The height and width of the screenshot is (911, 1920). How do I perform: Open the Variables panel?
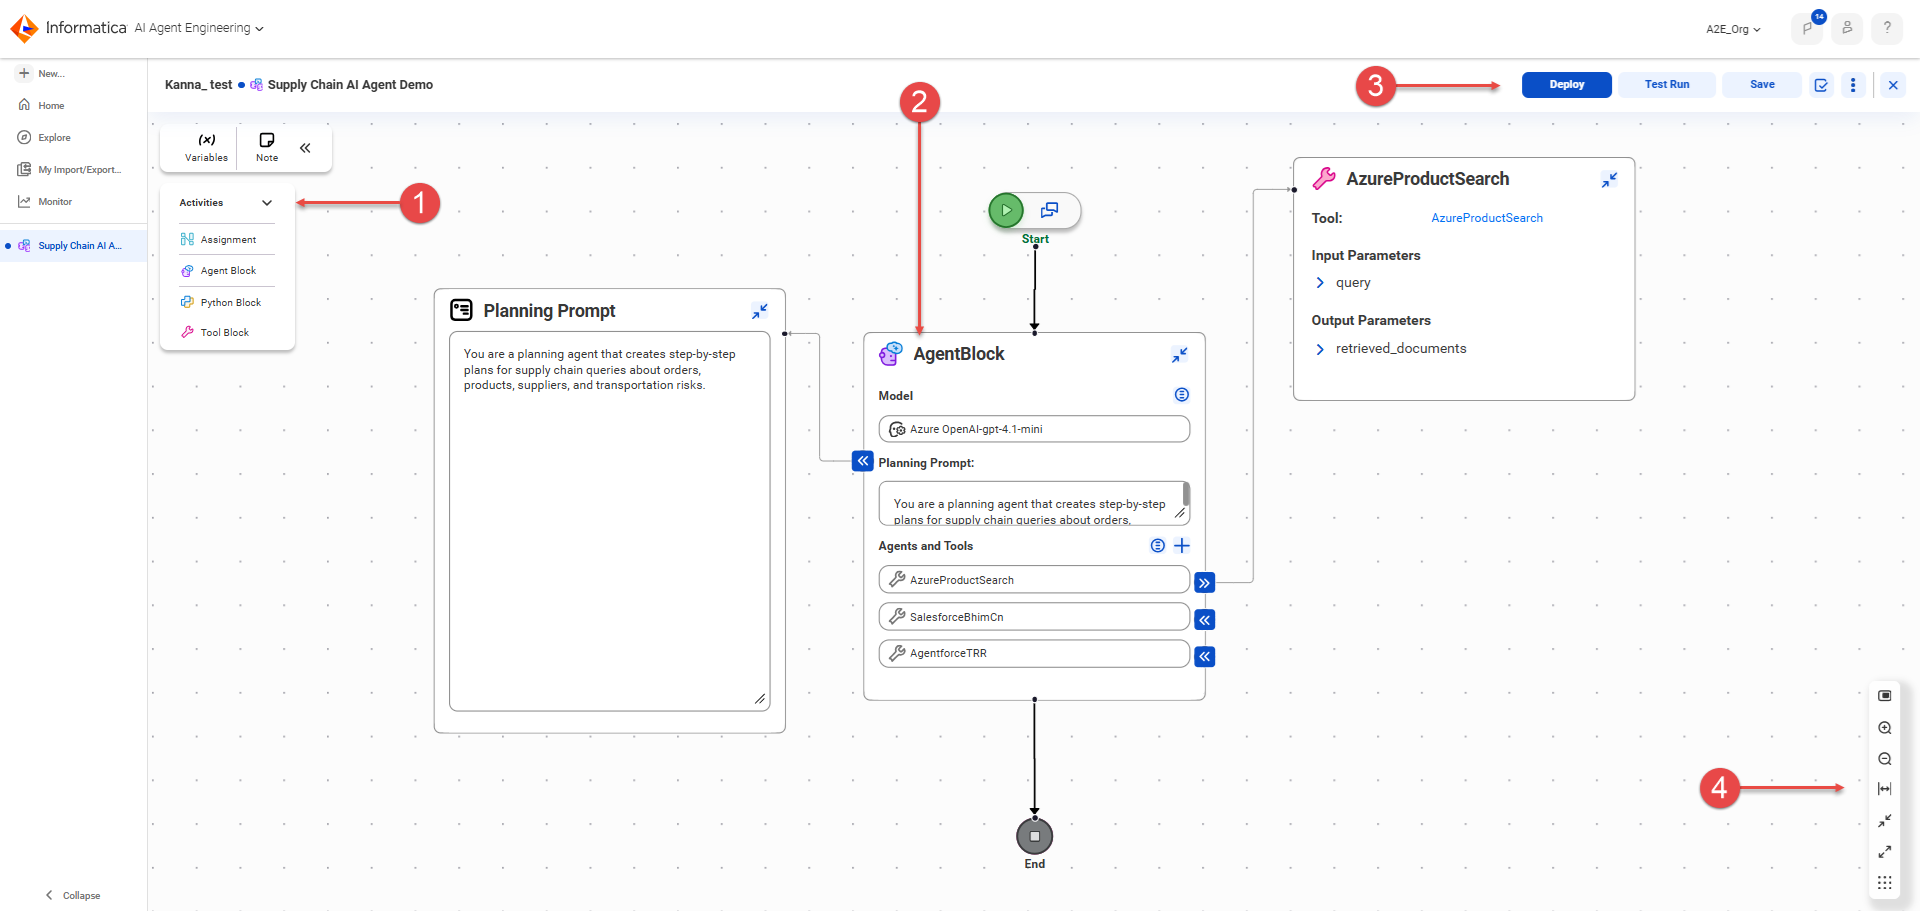[x=206, y=148]
